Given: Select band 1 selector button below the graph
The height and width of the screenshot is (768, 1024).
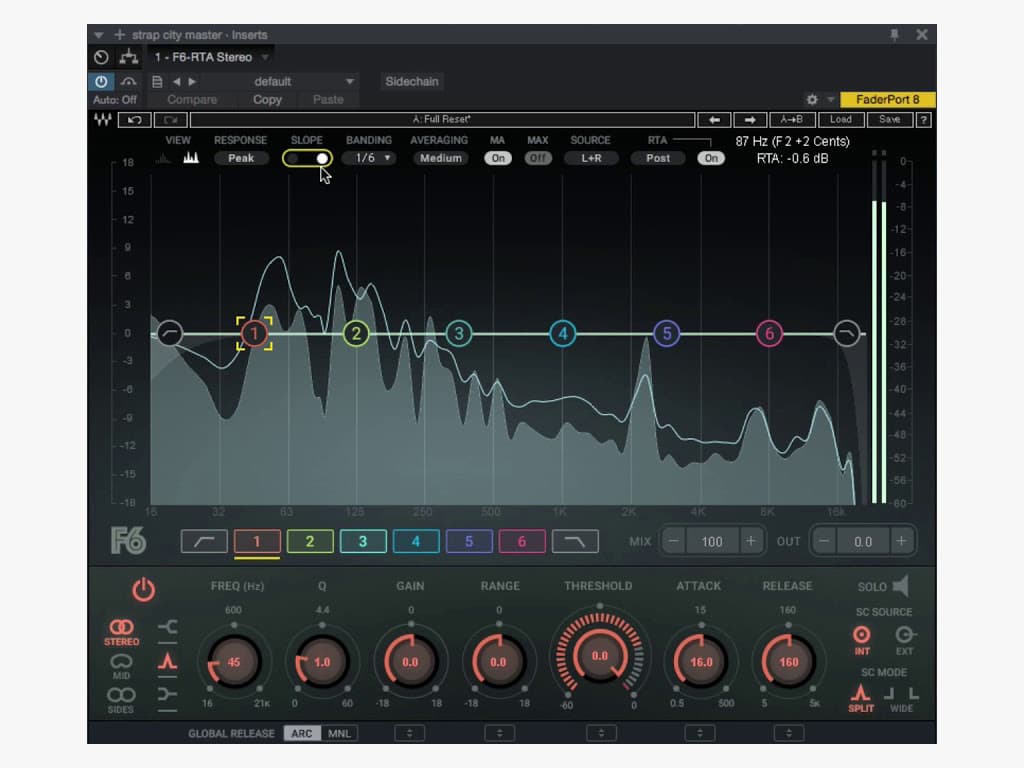Looking at the screenshot, I should (257, 541).
